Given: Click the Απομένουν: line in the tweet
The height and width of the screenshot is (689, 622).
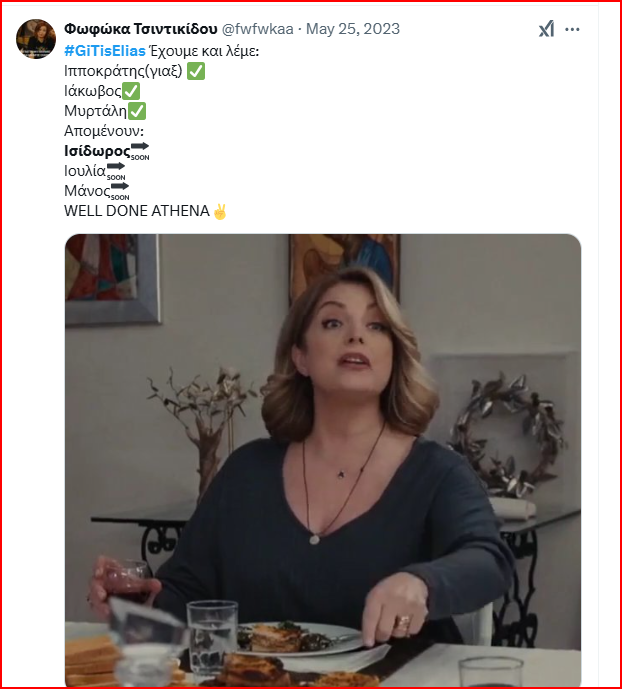Looking at the screenshot, I should click(104, 131).
